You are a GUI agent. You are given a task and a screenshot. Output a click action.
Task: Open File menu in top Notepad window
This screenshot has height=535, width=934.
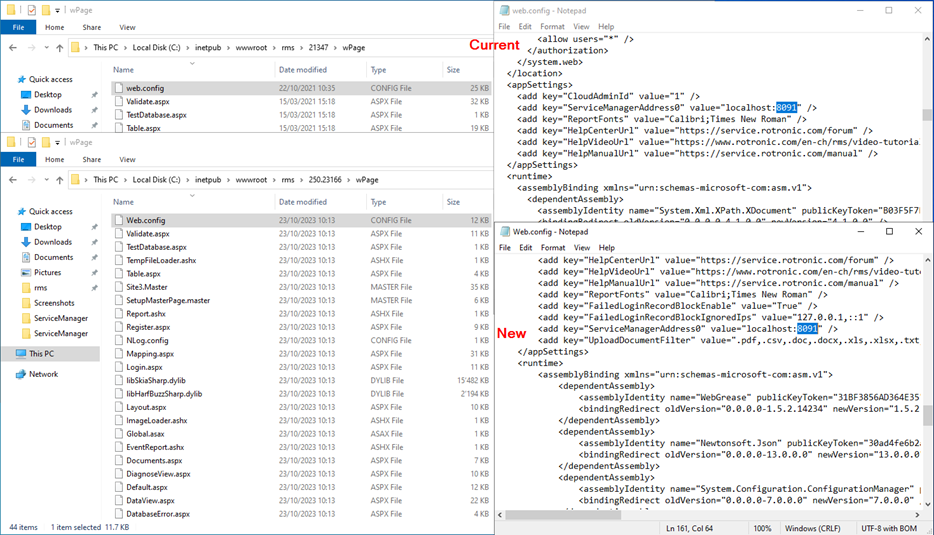pos(504,27)
